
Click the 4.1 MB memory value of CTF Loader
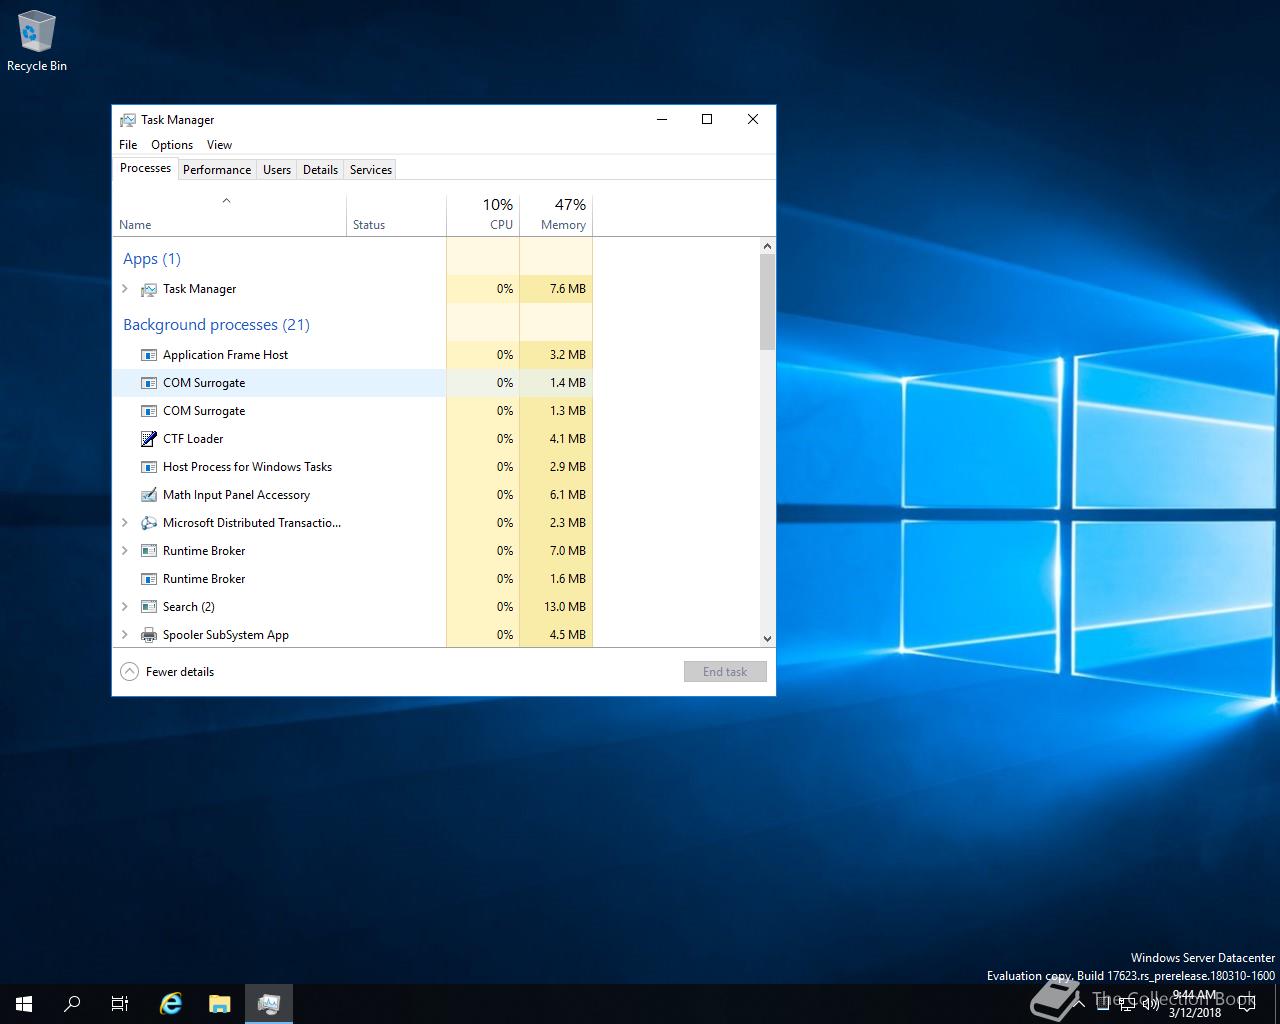[568, 439]
